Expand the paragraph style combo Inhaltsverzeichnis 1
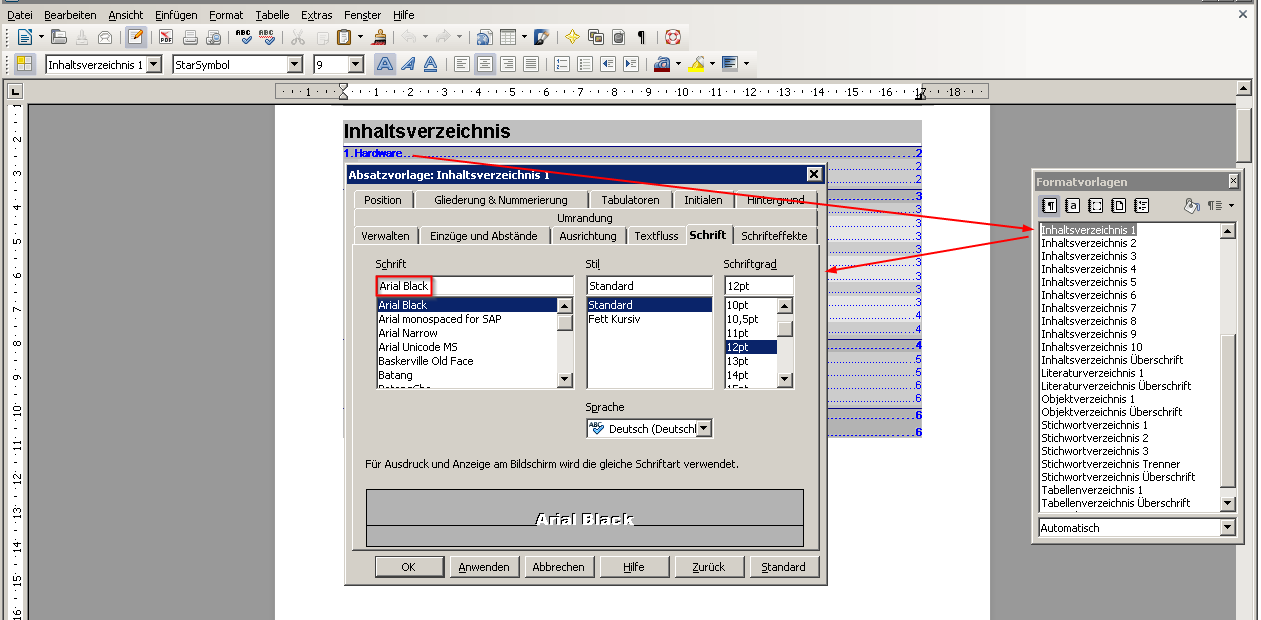This screenshot has width=1261, height=620. [x=154, y=64]
